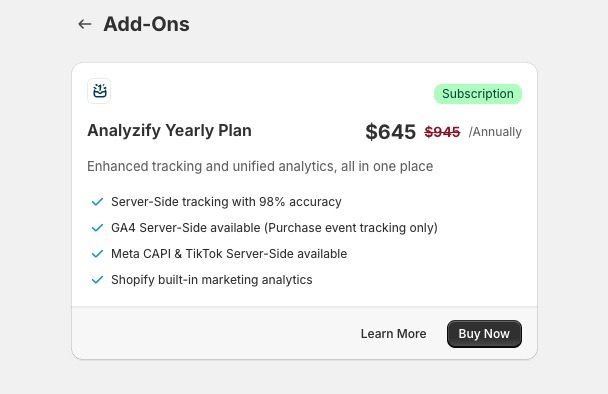Click checkmark beside Server-Side tracking accuracy
Screen dimensions: 608x394
click(97, 202)
